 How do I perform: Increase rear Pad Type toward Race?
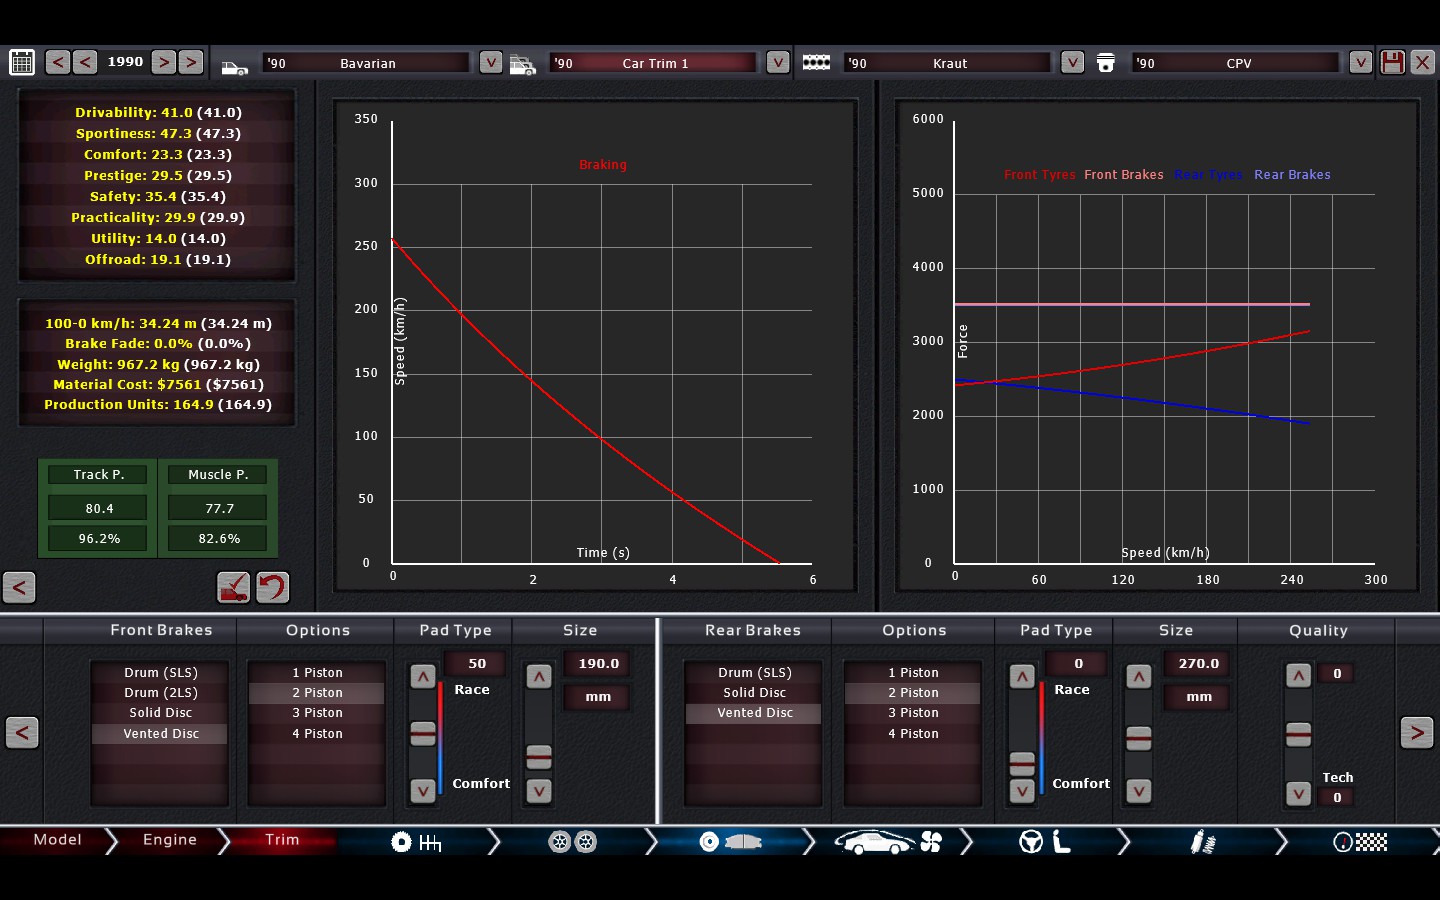1022,677
